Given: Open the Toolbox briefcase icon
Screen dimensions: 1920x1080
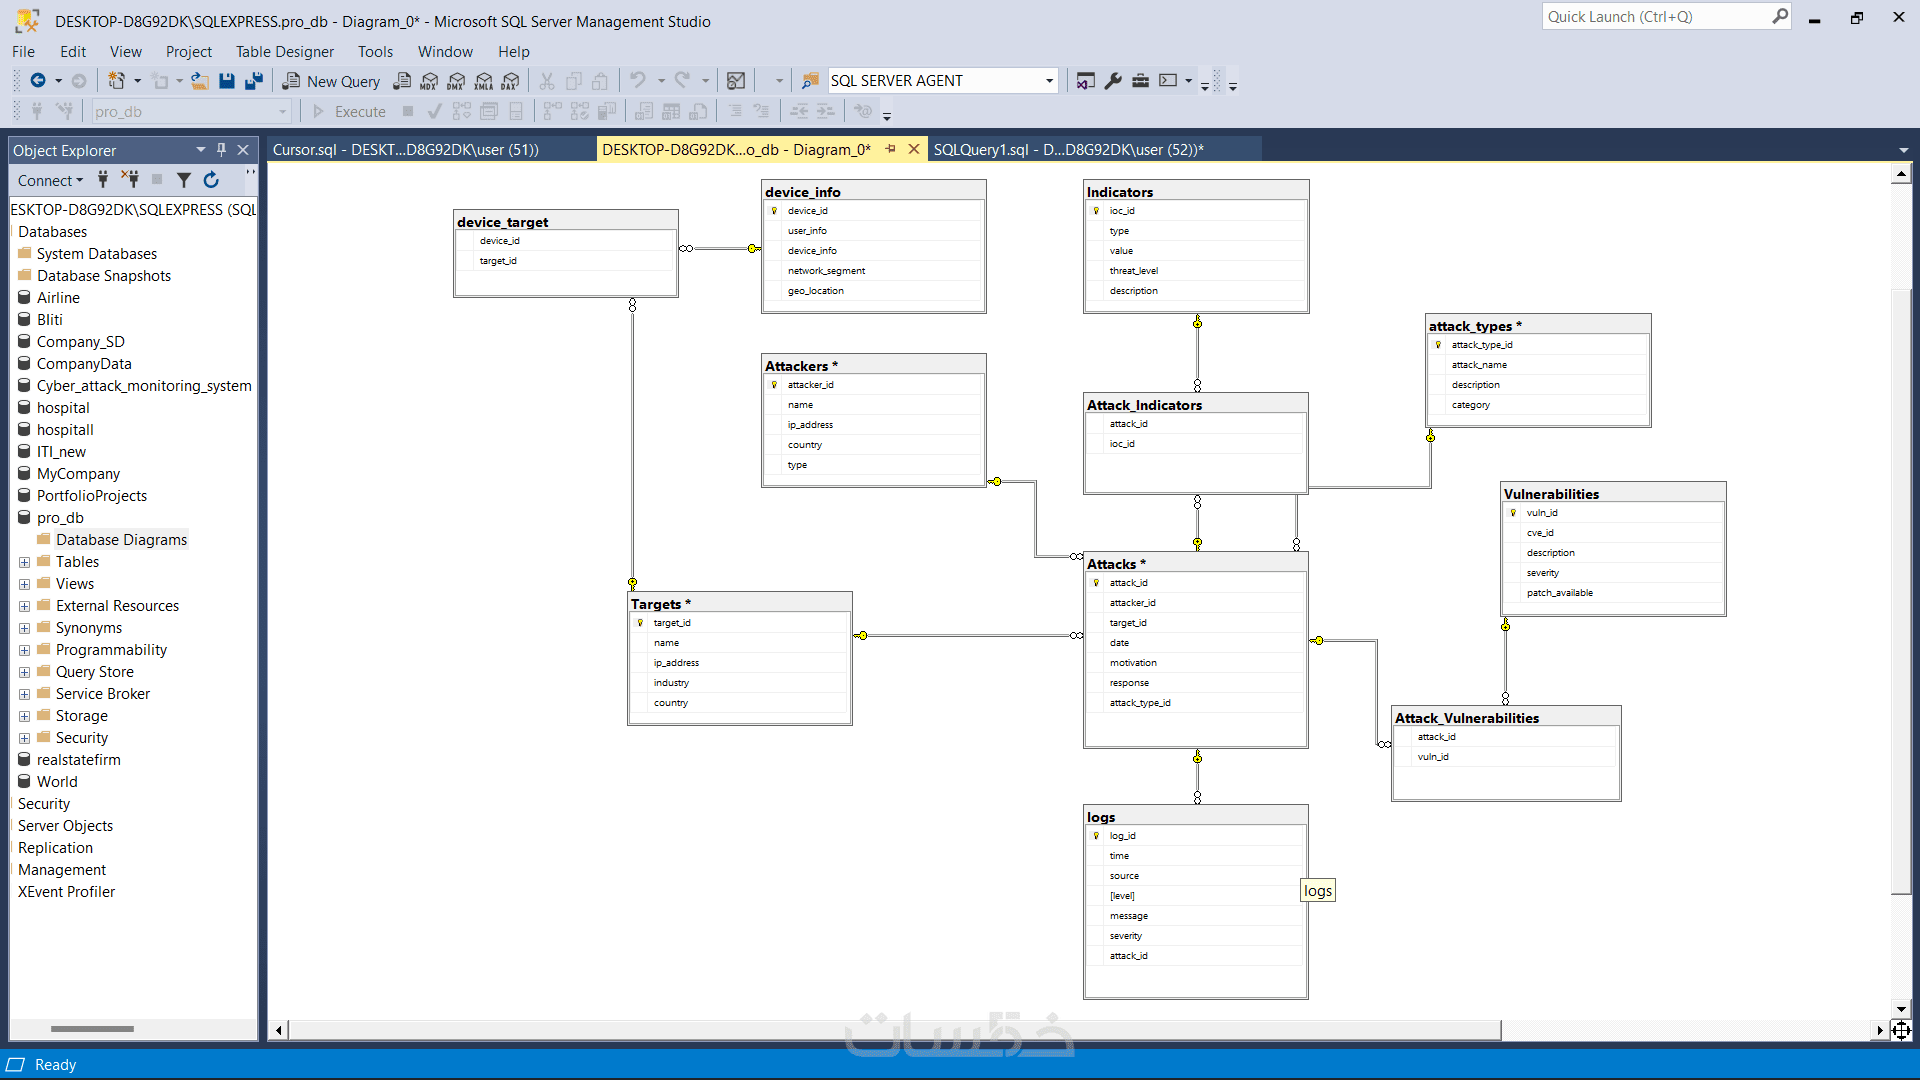Looking at the screenshot, I should coord(1140,81).
